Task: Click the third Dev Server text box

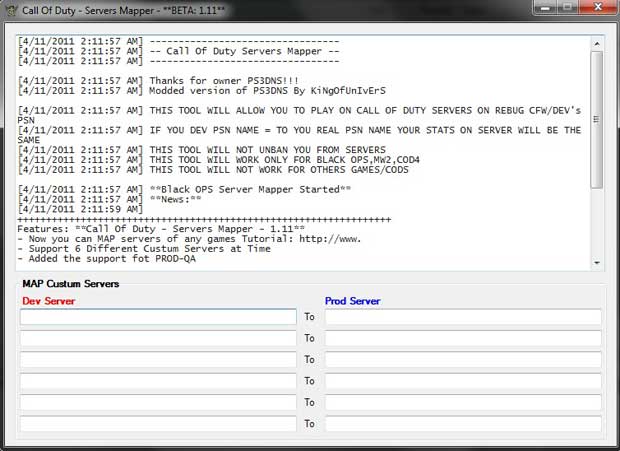Action: 158,359
